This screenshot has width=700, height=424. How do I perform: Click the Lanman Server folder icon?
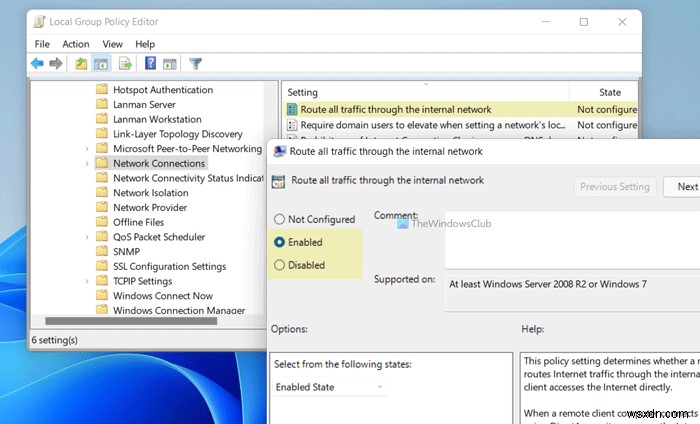[x=102, y=104]
